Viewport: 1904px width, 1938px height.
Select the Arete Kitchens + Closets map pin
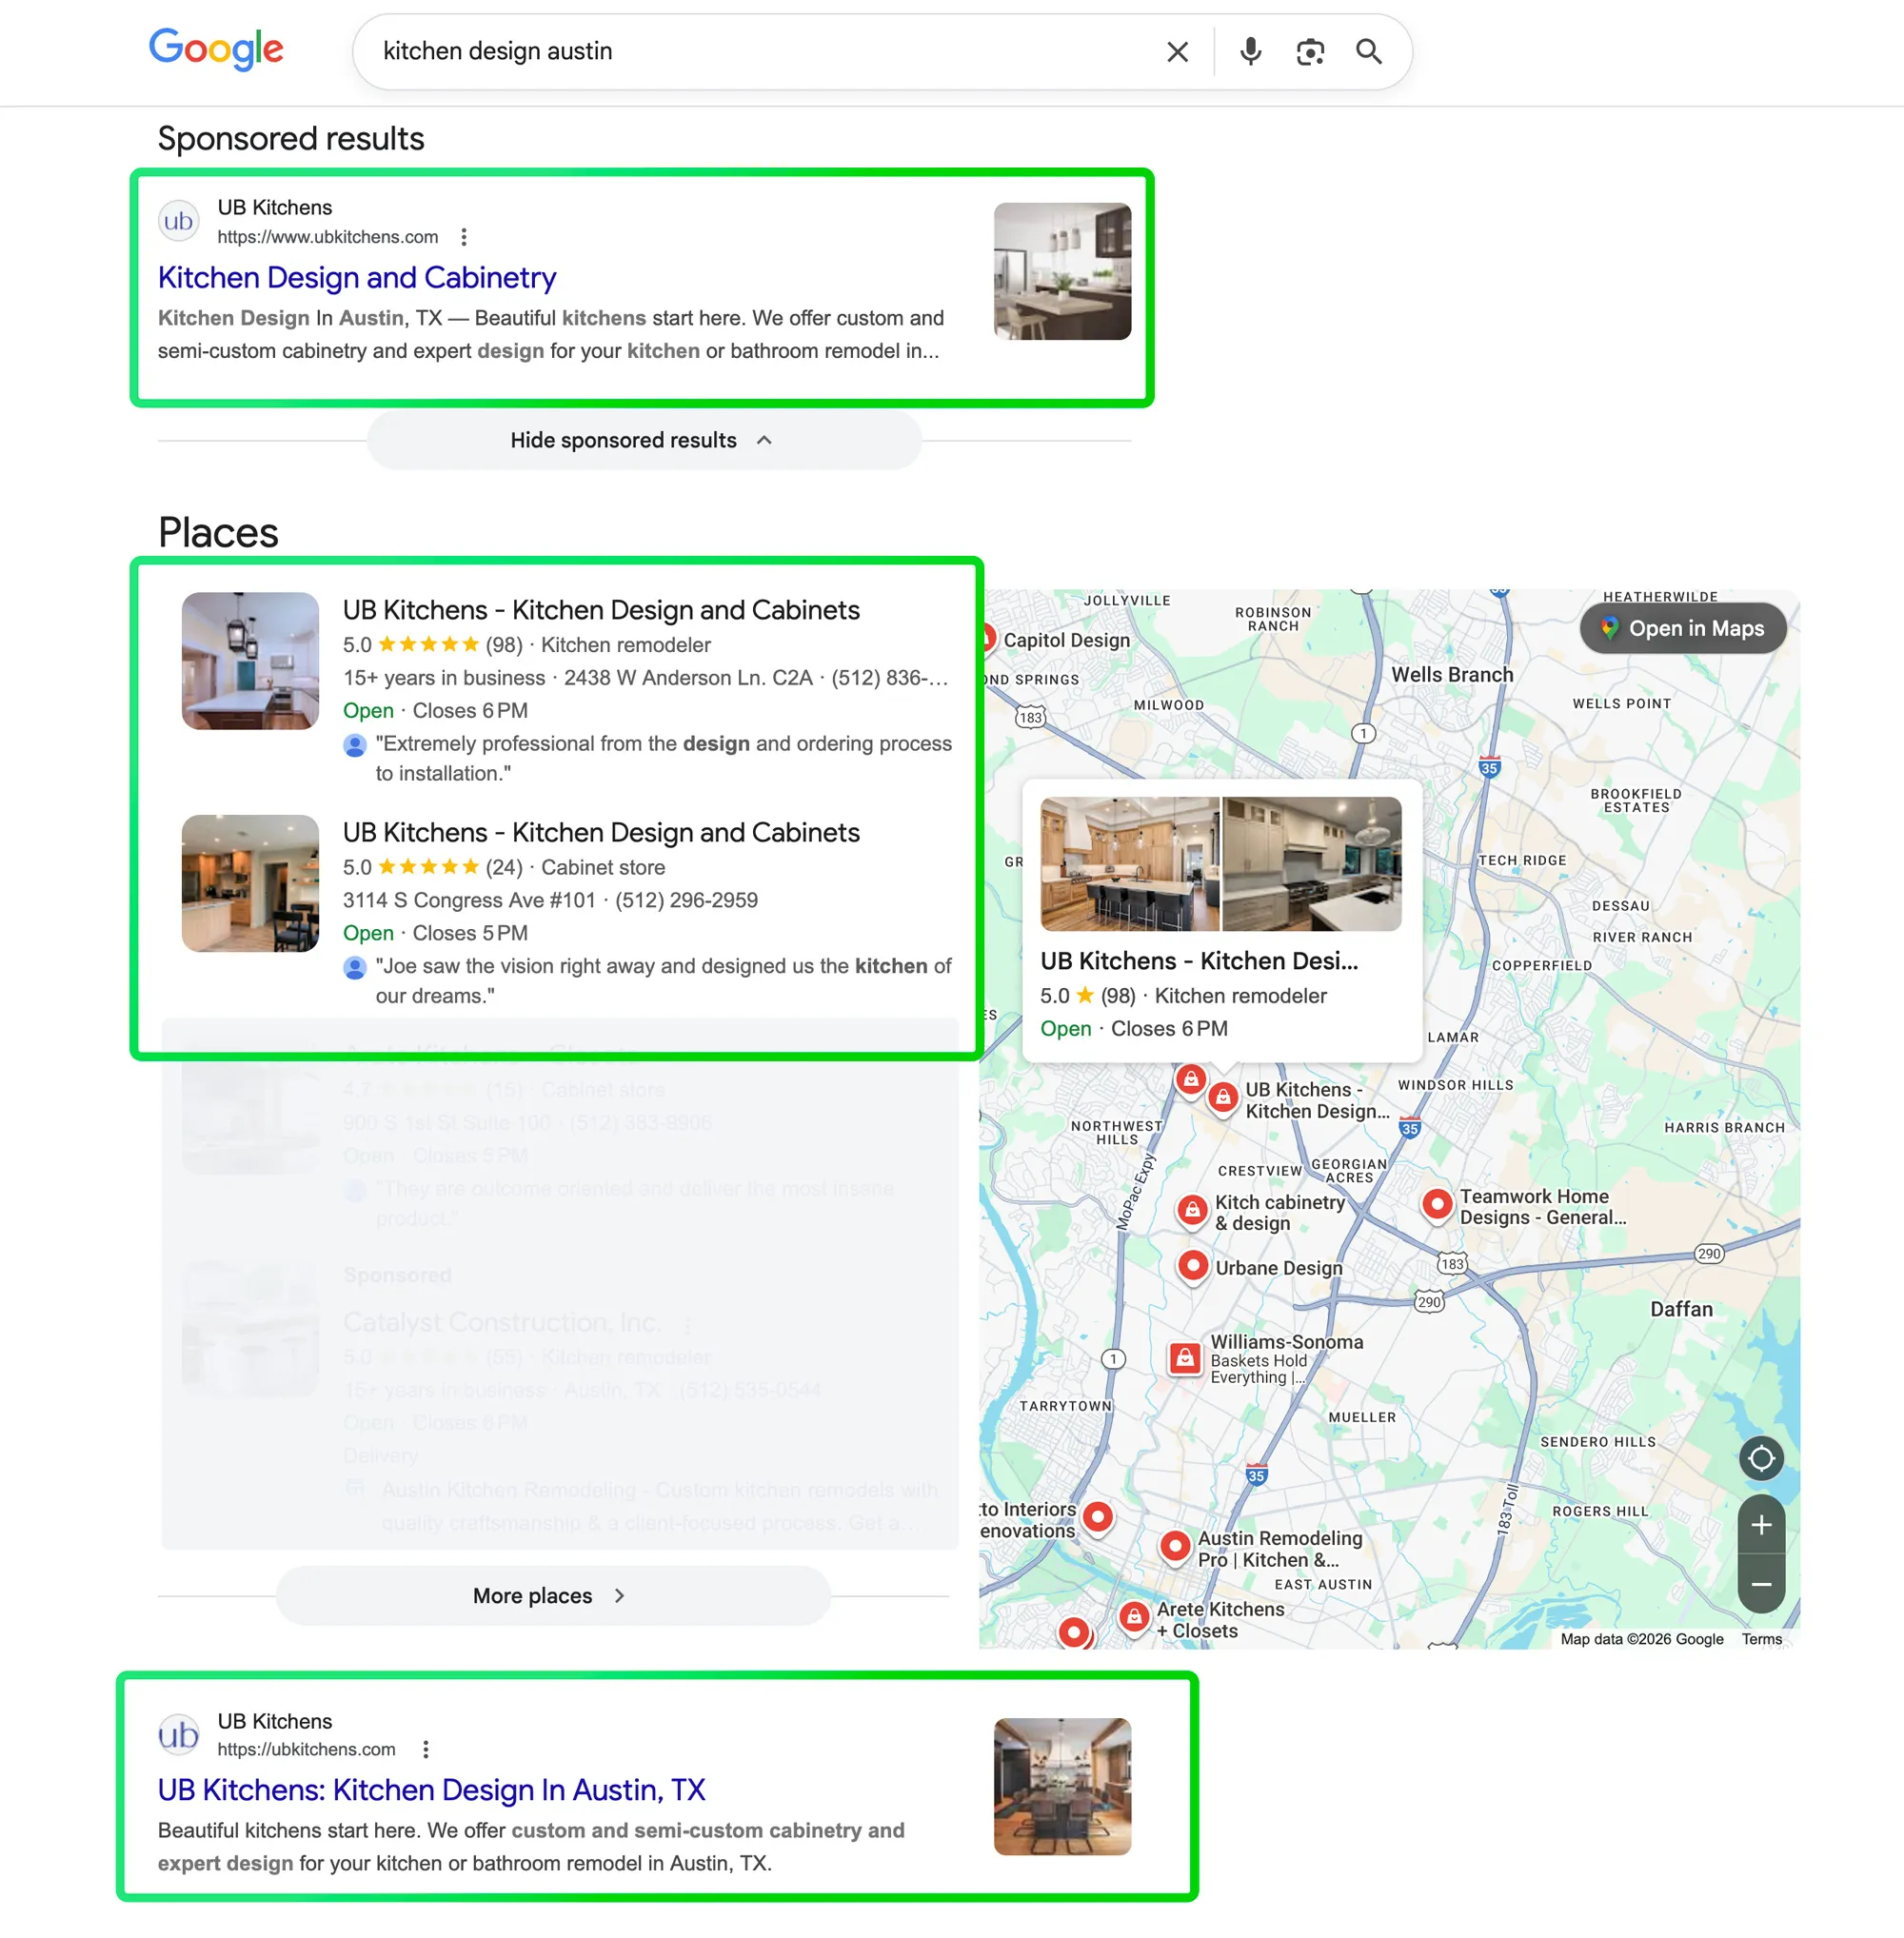[x=1134, y=1617]
